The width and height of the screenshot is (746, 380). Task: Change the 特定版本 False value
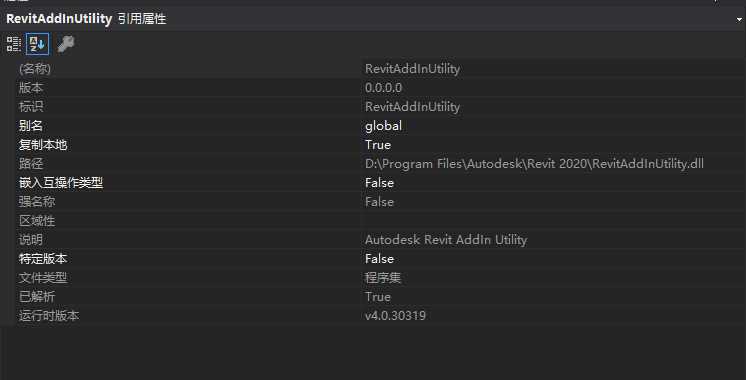click(x=379, y=259)
